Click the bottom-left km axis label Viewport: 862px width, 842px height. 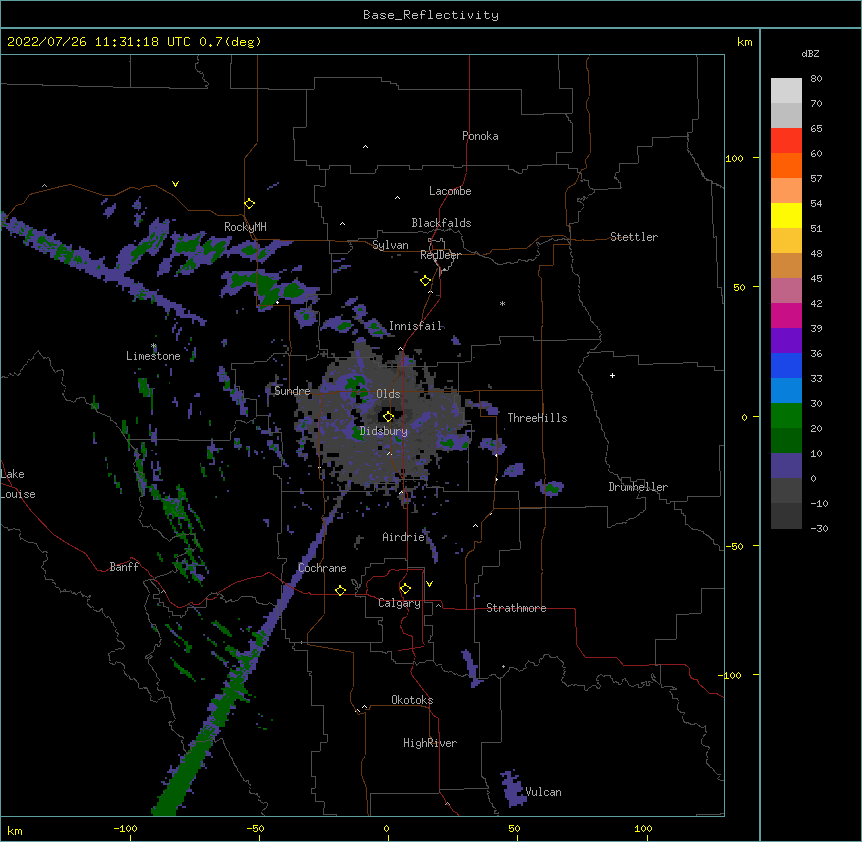[x=15, y=831]
